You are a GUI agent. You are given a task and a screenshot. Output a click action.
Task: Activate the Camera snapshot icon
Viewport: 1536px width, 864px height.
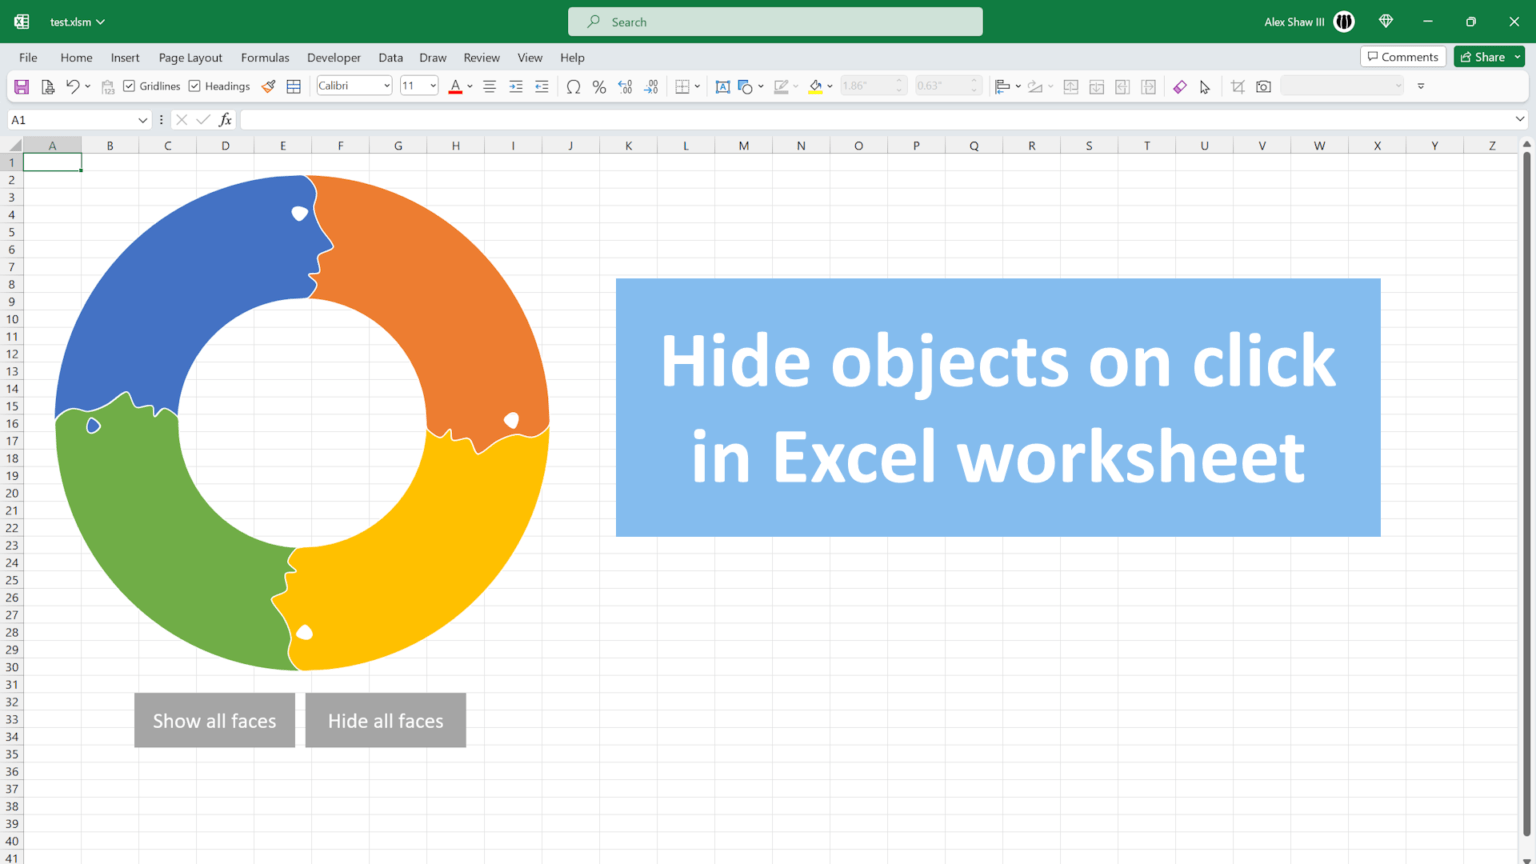pyautogui.click(x=1263, y=86)
